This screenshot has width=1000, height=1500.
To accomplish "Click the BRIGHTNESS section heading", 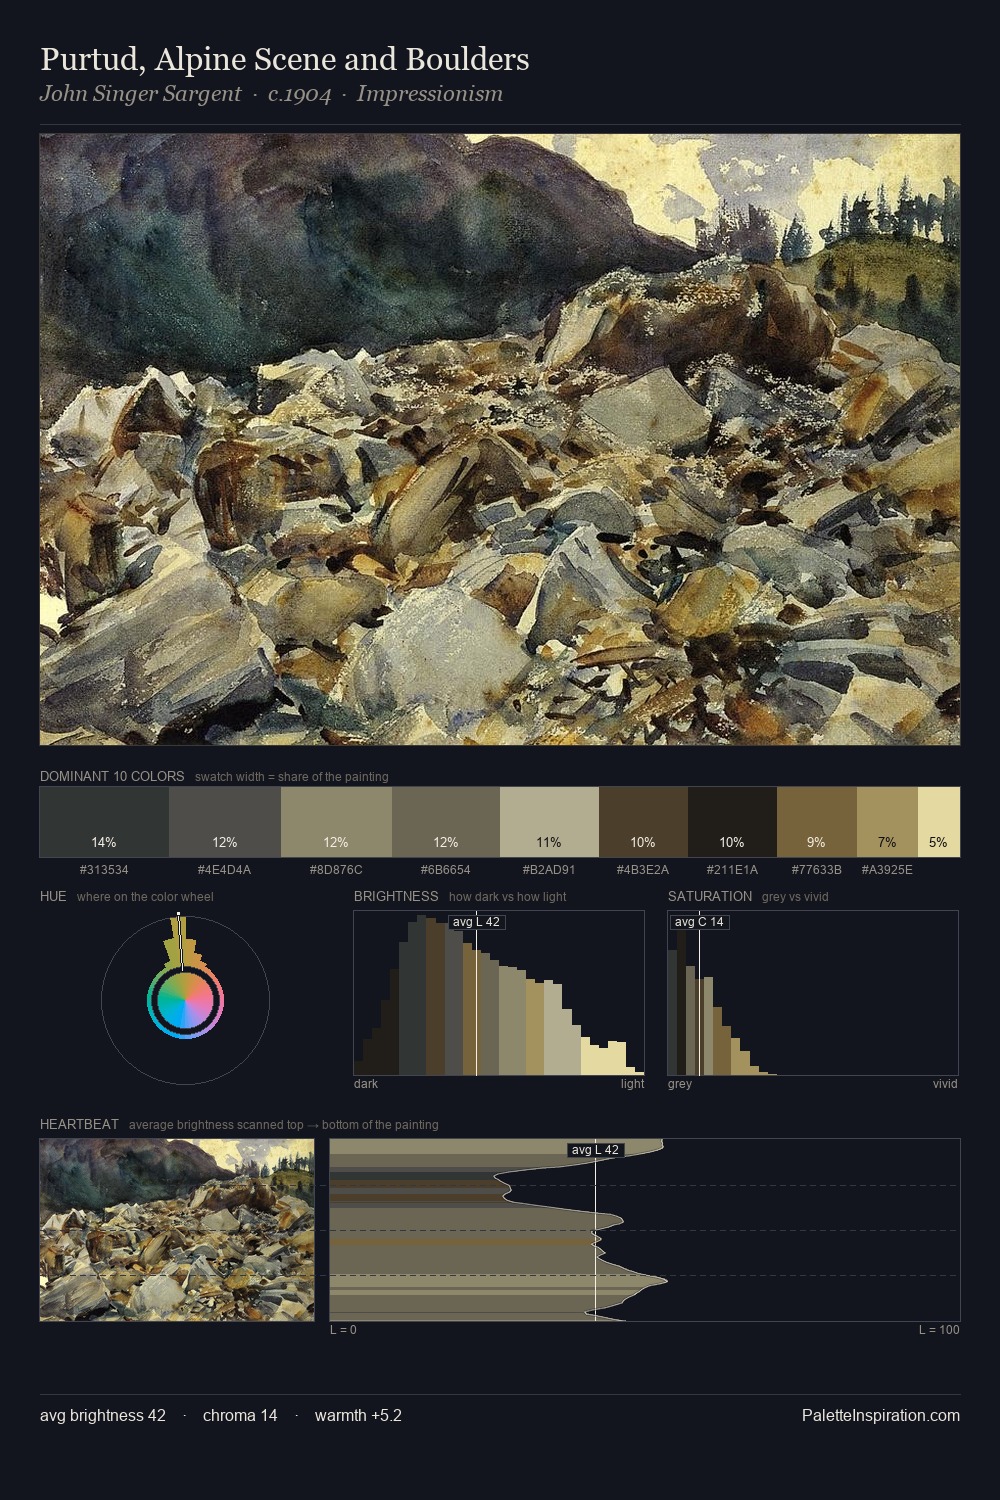I will pyautogui.click(x=396, y=896).
